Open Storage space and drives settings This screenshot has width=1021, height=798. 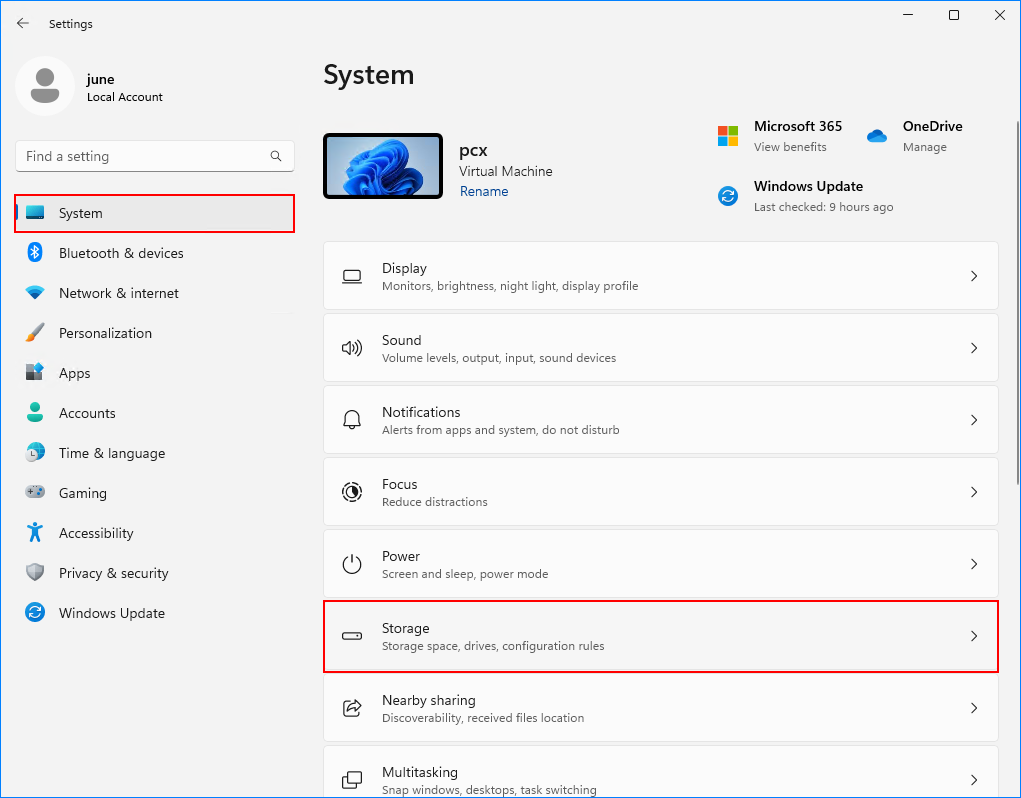(661, 636)
